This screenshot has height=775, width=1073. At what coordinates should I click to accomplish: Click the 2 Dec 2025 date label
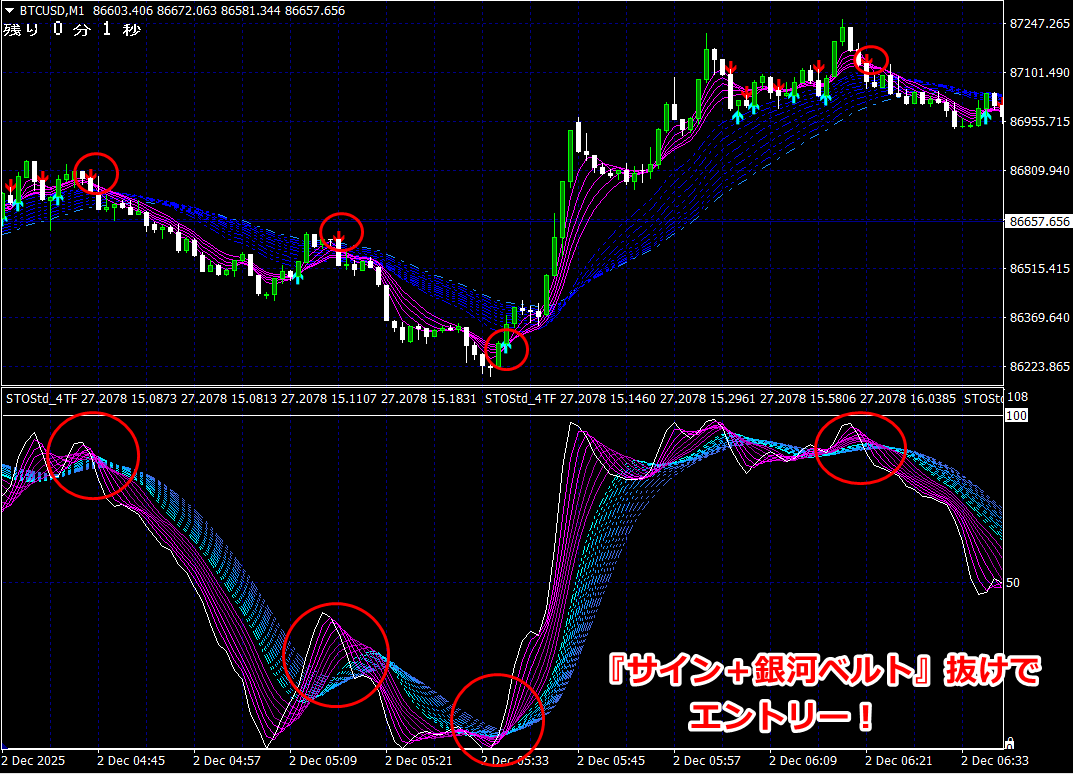(x=41, y=761)
